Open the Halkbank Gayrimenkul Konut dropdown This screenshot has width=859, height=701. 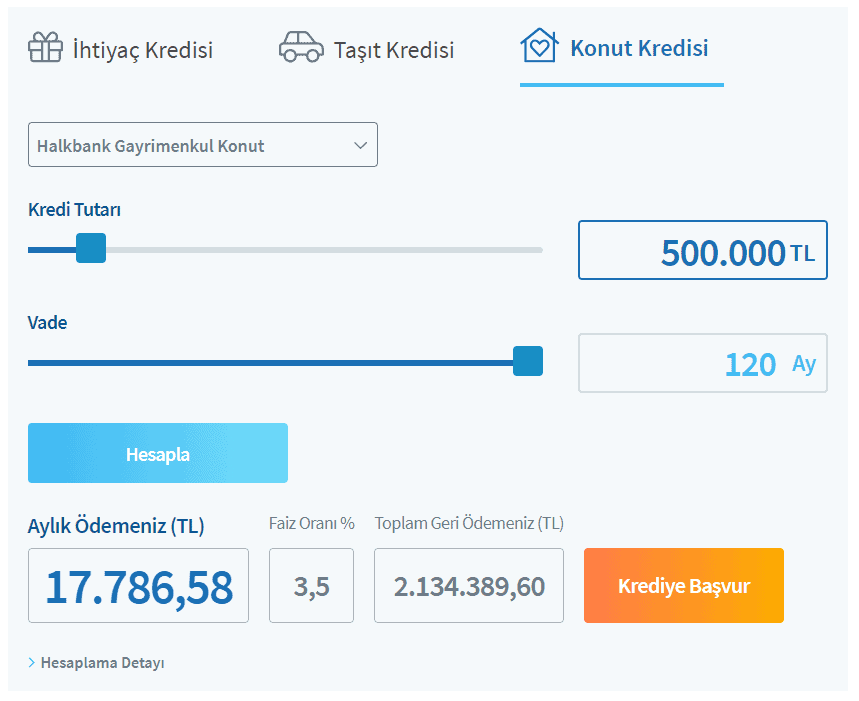click(203, 144)
